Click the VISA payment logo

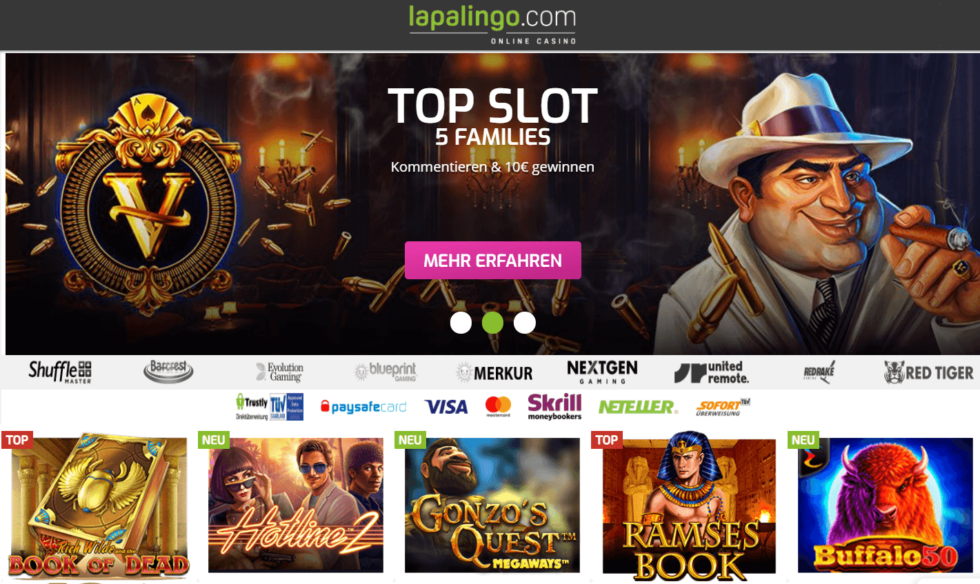446,407
